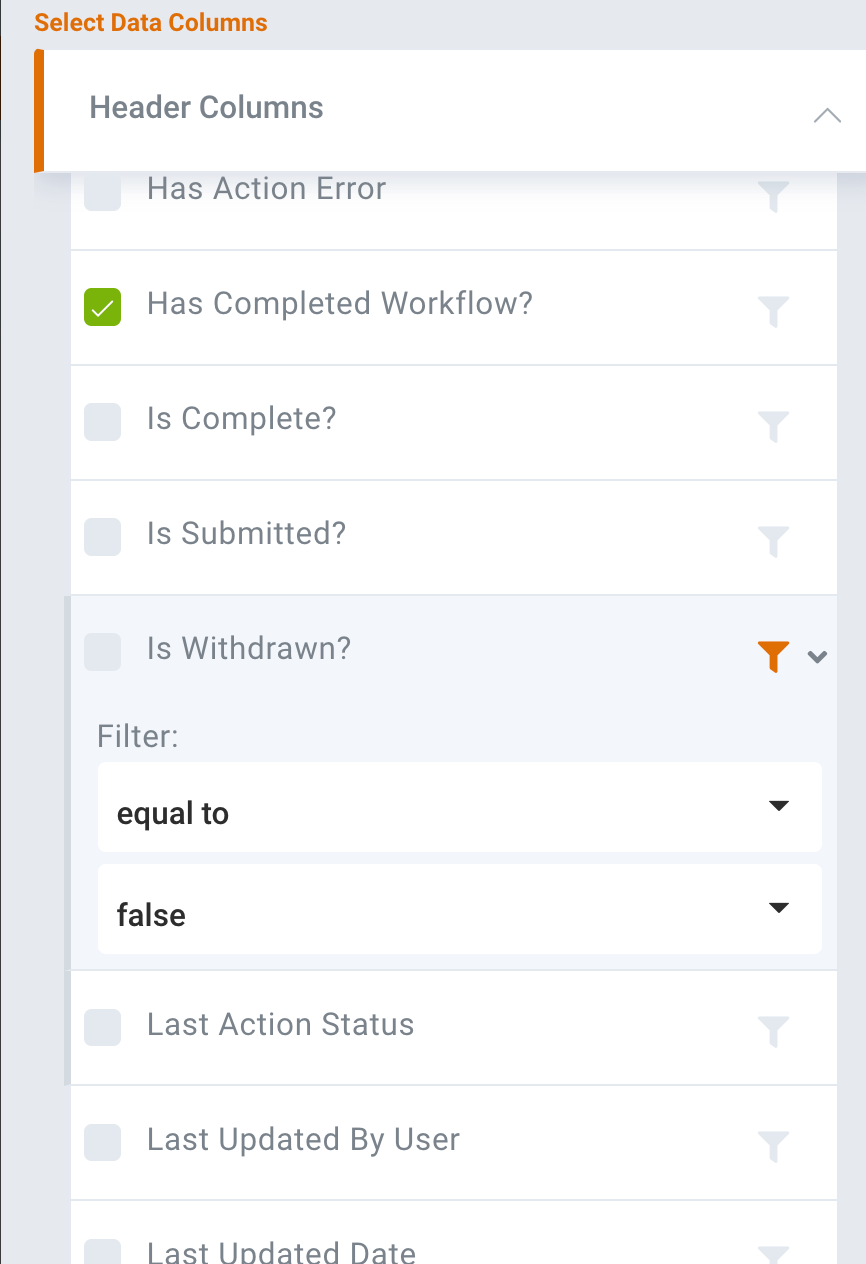Uncheck the Has Completed Workflow? checkbox
This screenshot has width=866, height=1264.
103,307
